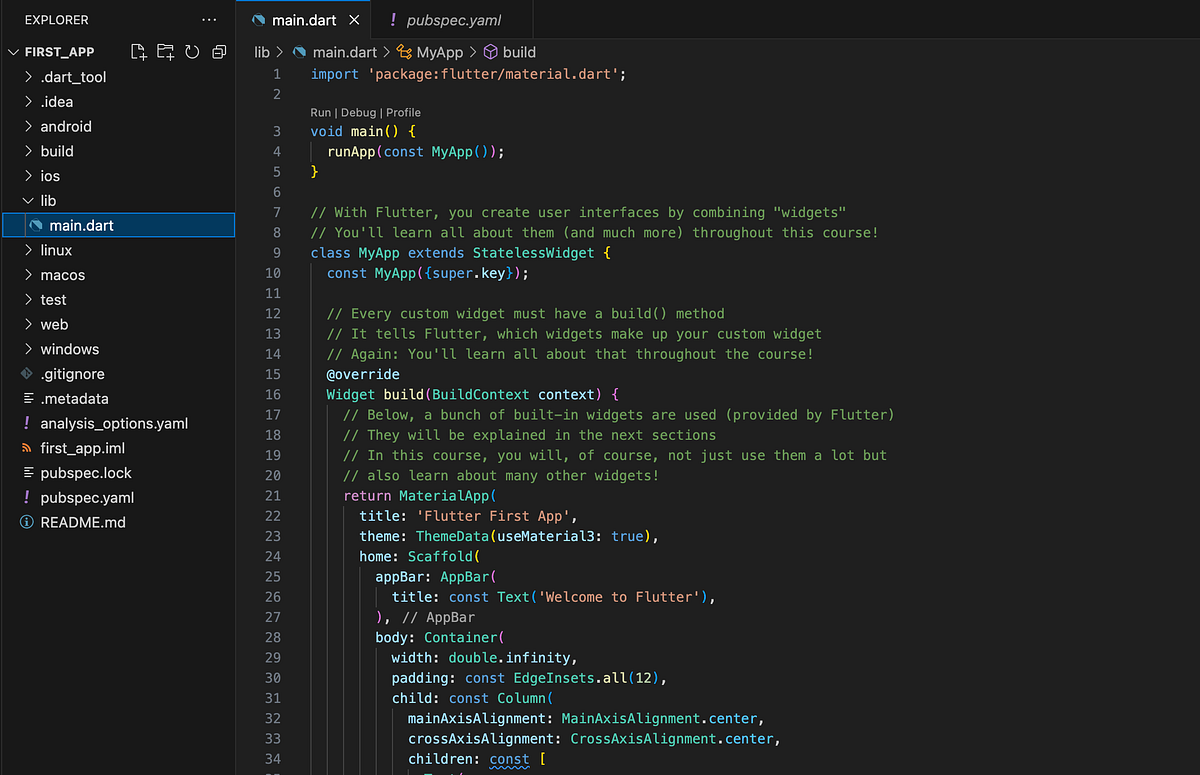Screen dimensions: 1200x775
Task: Click the Run code lens above main()
Action: [320, 112]
